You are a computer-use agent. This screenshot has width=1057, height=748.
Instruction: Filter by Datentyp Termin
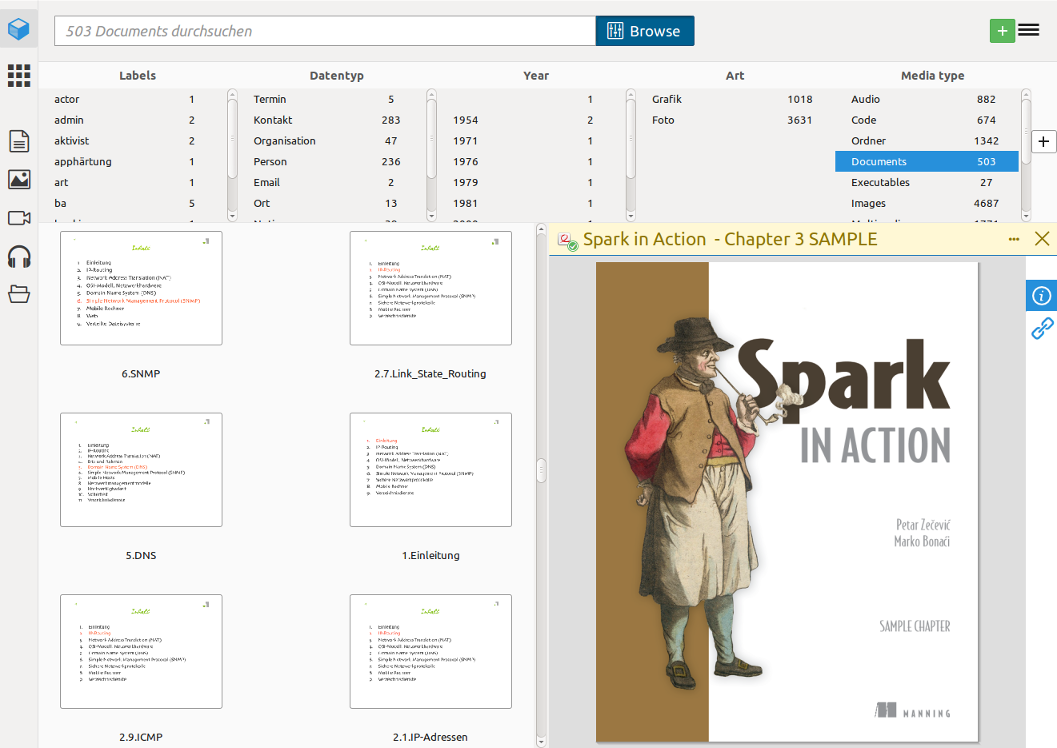pyautogui.click(x=332, y=99)
